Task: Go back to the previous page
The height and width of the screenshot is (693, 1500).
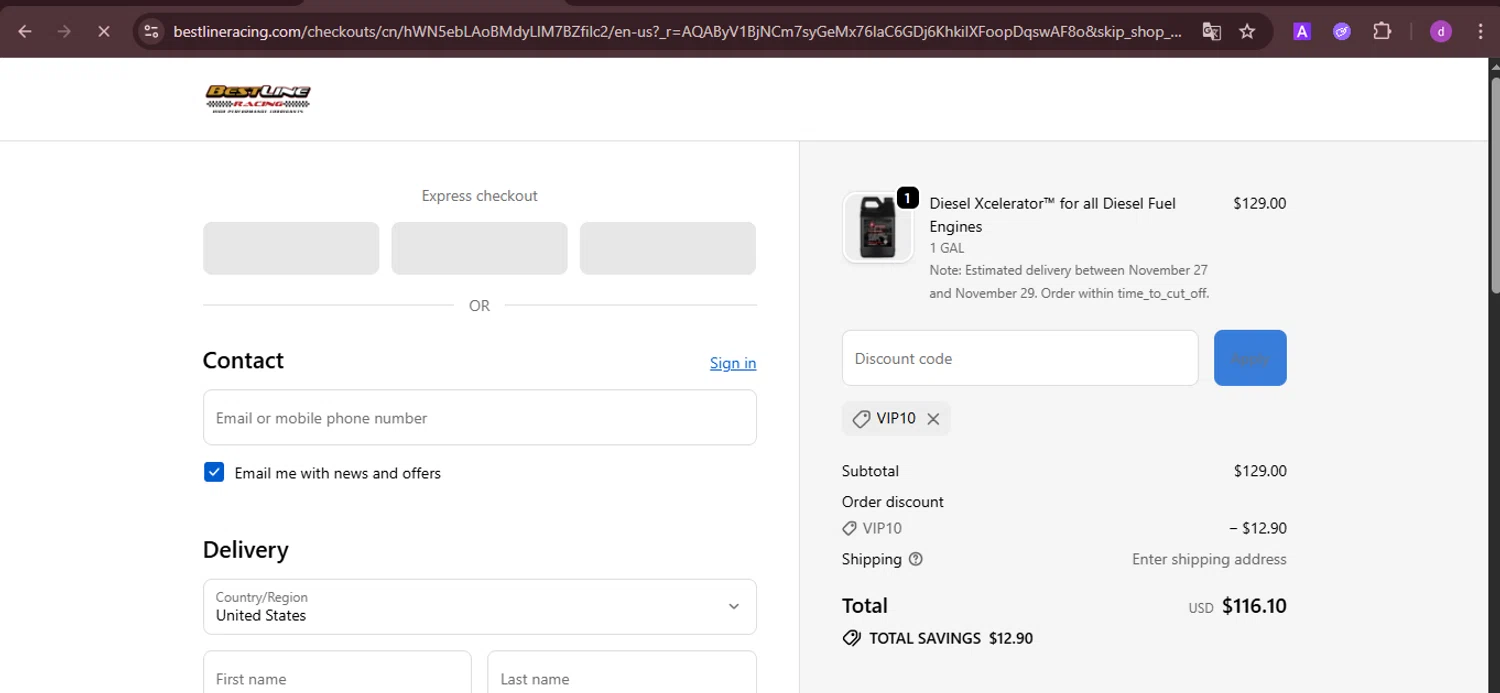Action: click(x=25, y=31)
